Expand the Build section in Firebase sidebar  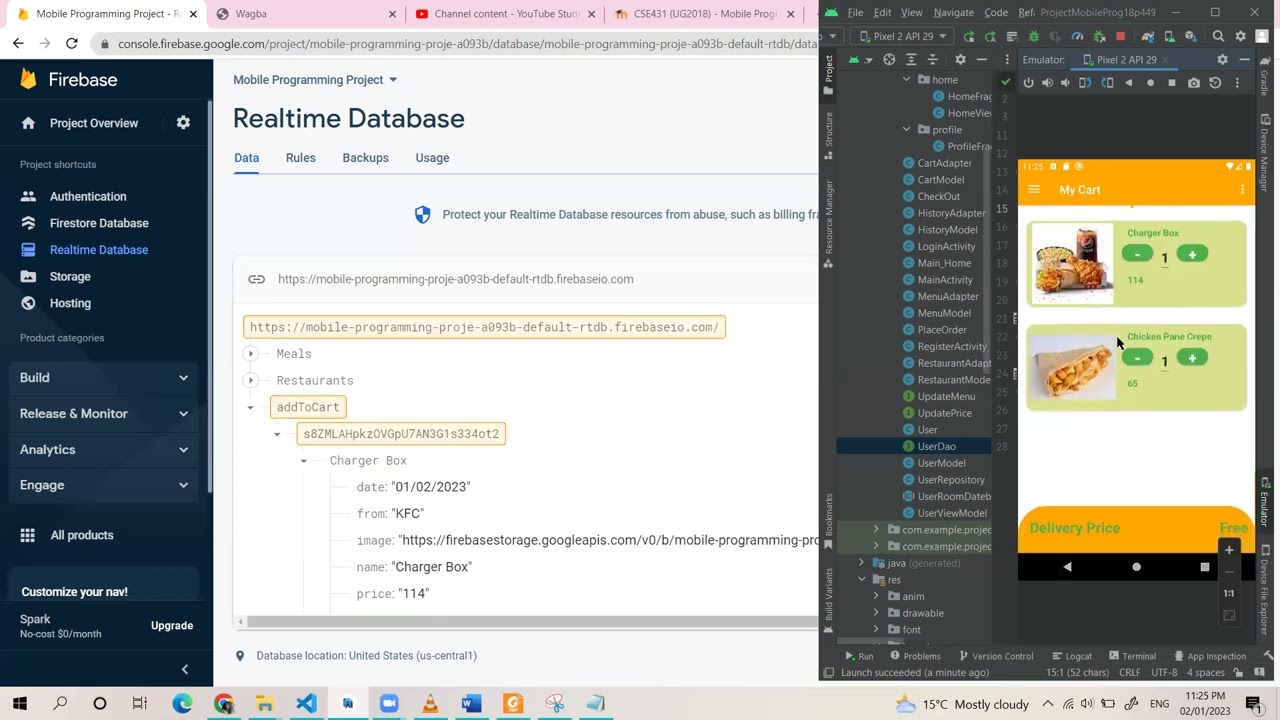point(105,377)
